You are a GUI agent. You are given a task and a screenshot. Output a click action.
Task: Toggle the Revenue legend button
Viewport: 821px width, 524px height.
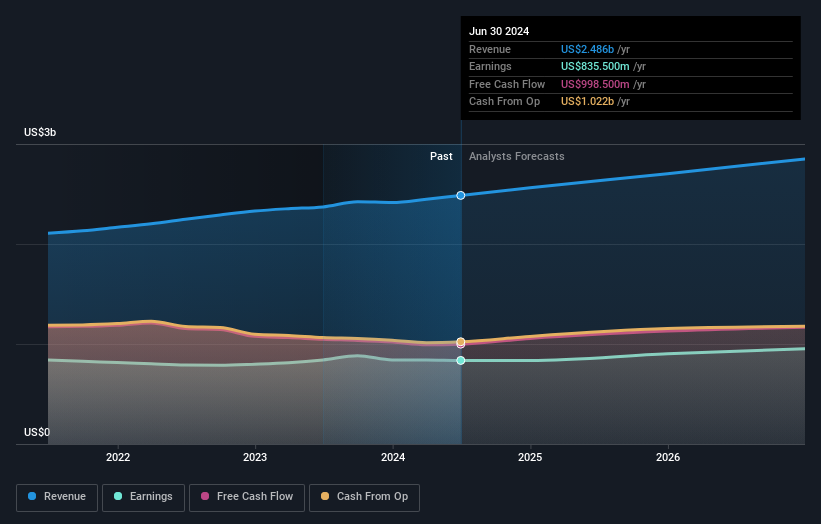[x=57, y=497]
